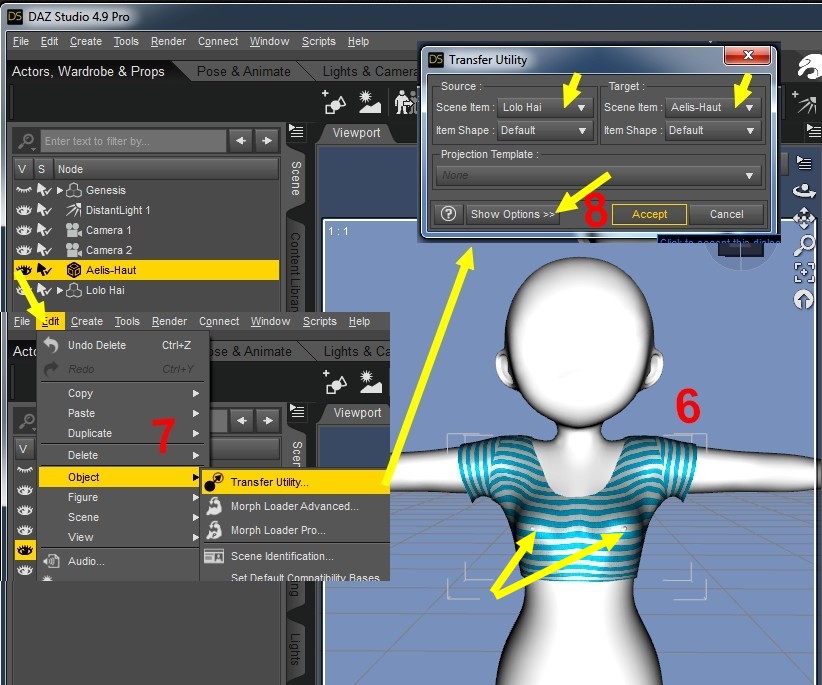Click the Transfer Utility menu entry icon
This screenshot has height=685, width=822.
point(214,482)
